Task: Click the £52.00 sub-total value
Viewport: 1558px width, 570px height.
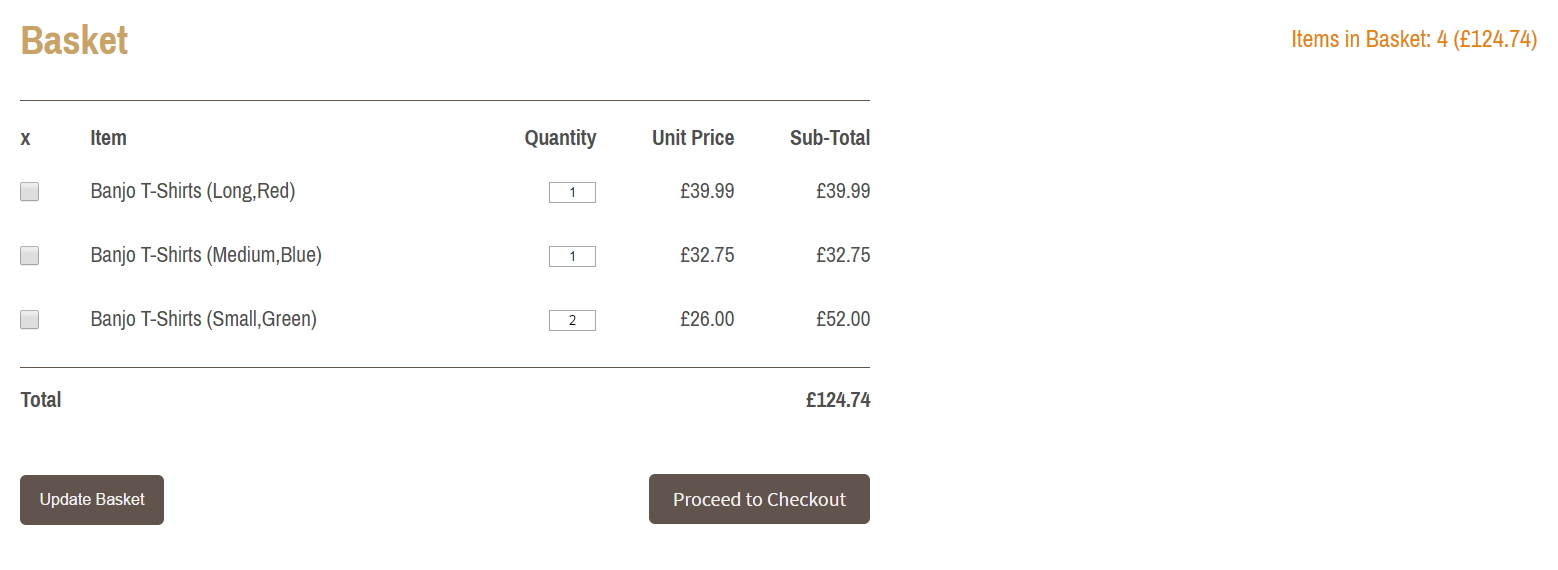Action: tap(843, 319)
